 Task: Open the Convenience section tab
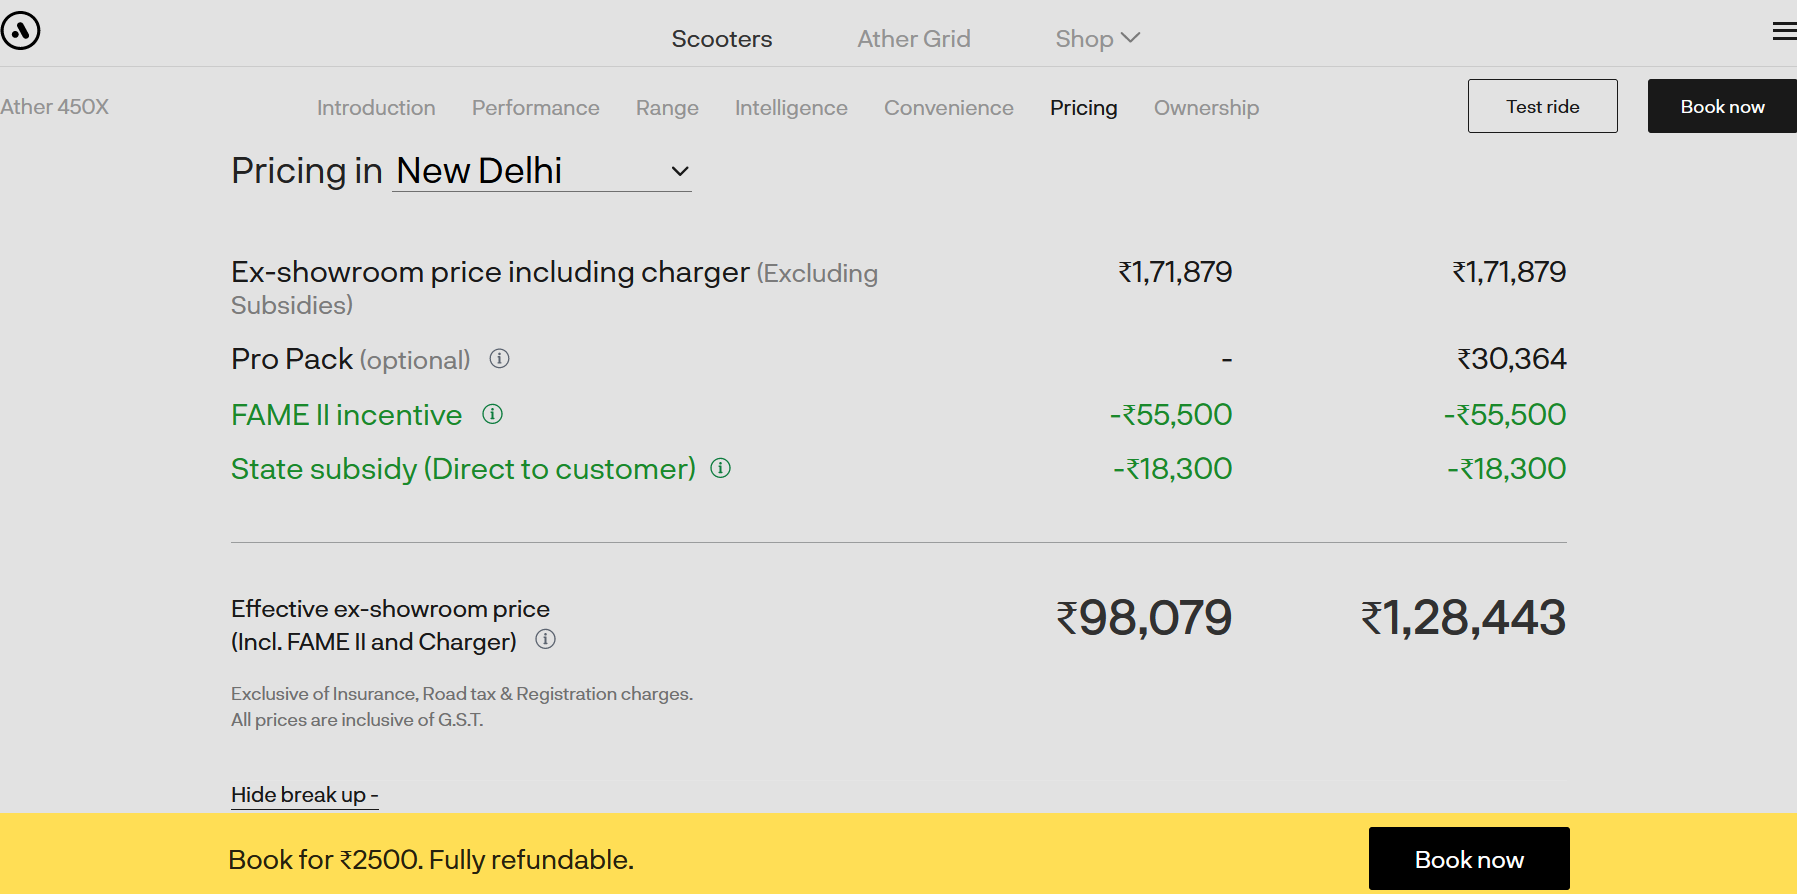949,107
